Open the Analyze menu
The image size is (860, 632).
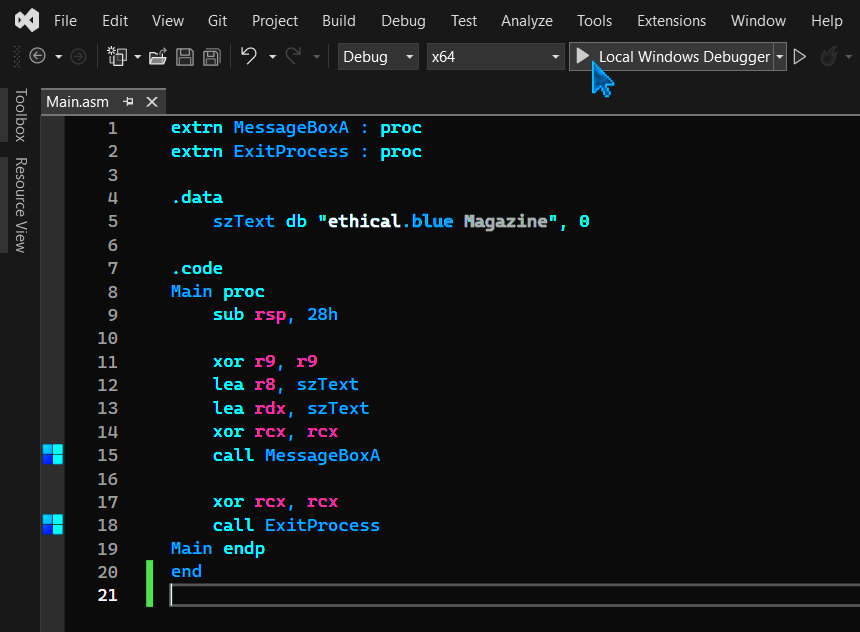[x=527, y=21]
